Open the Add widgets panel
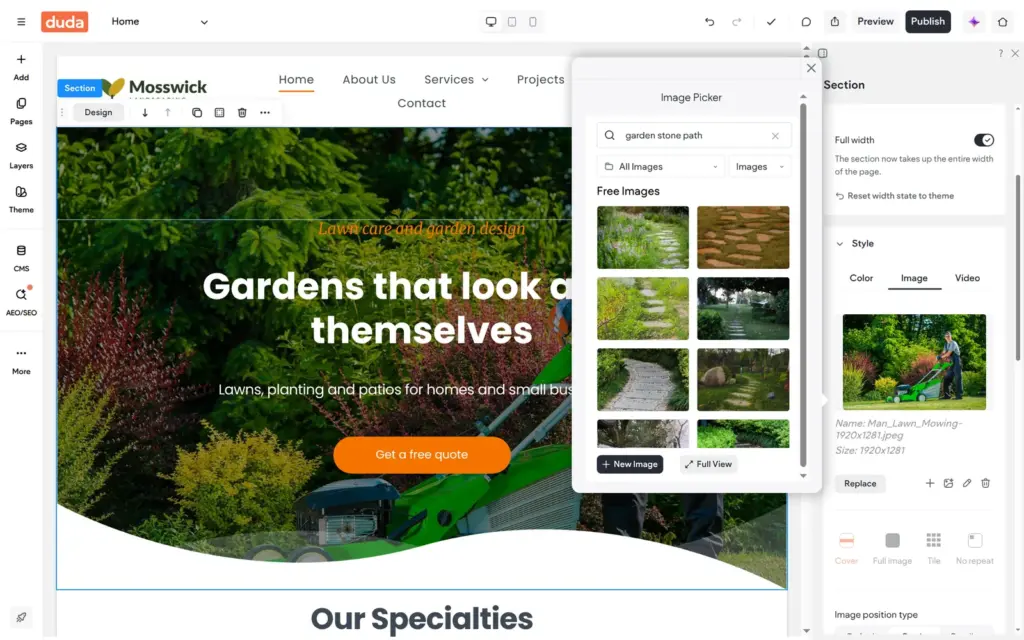The height and width of the screenshot is (640, 1024). (21, 67)
